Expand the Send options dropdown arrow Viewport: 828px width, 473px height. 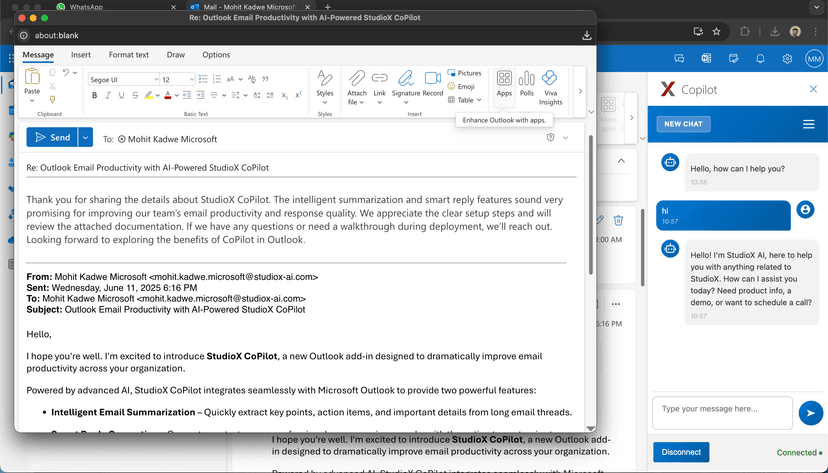click(x=86, y=138)
